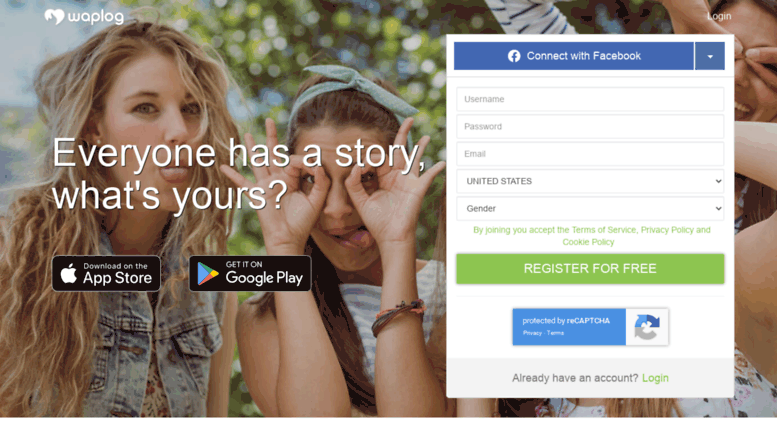Click the Google Play triangle icon
This screenshot has width=777, height=423.
pyautogui.click(x=208, y=273)
